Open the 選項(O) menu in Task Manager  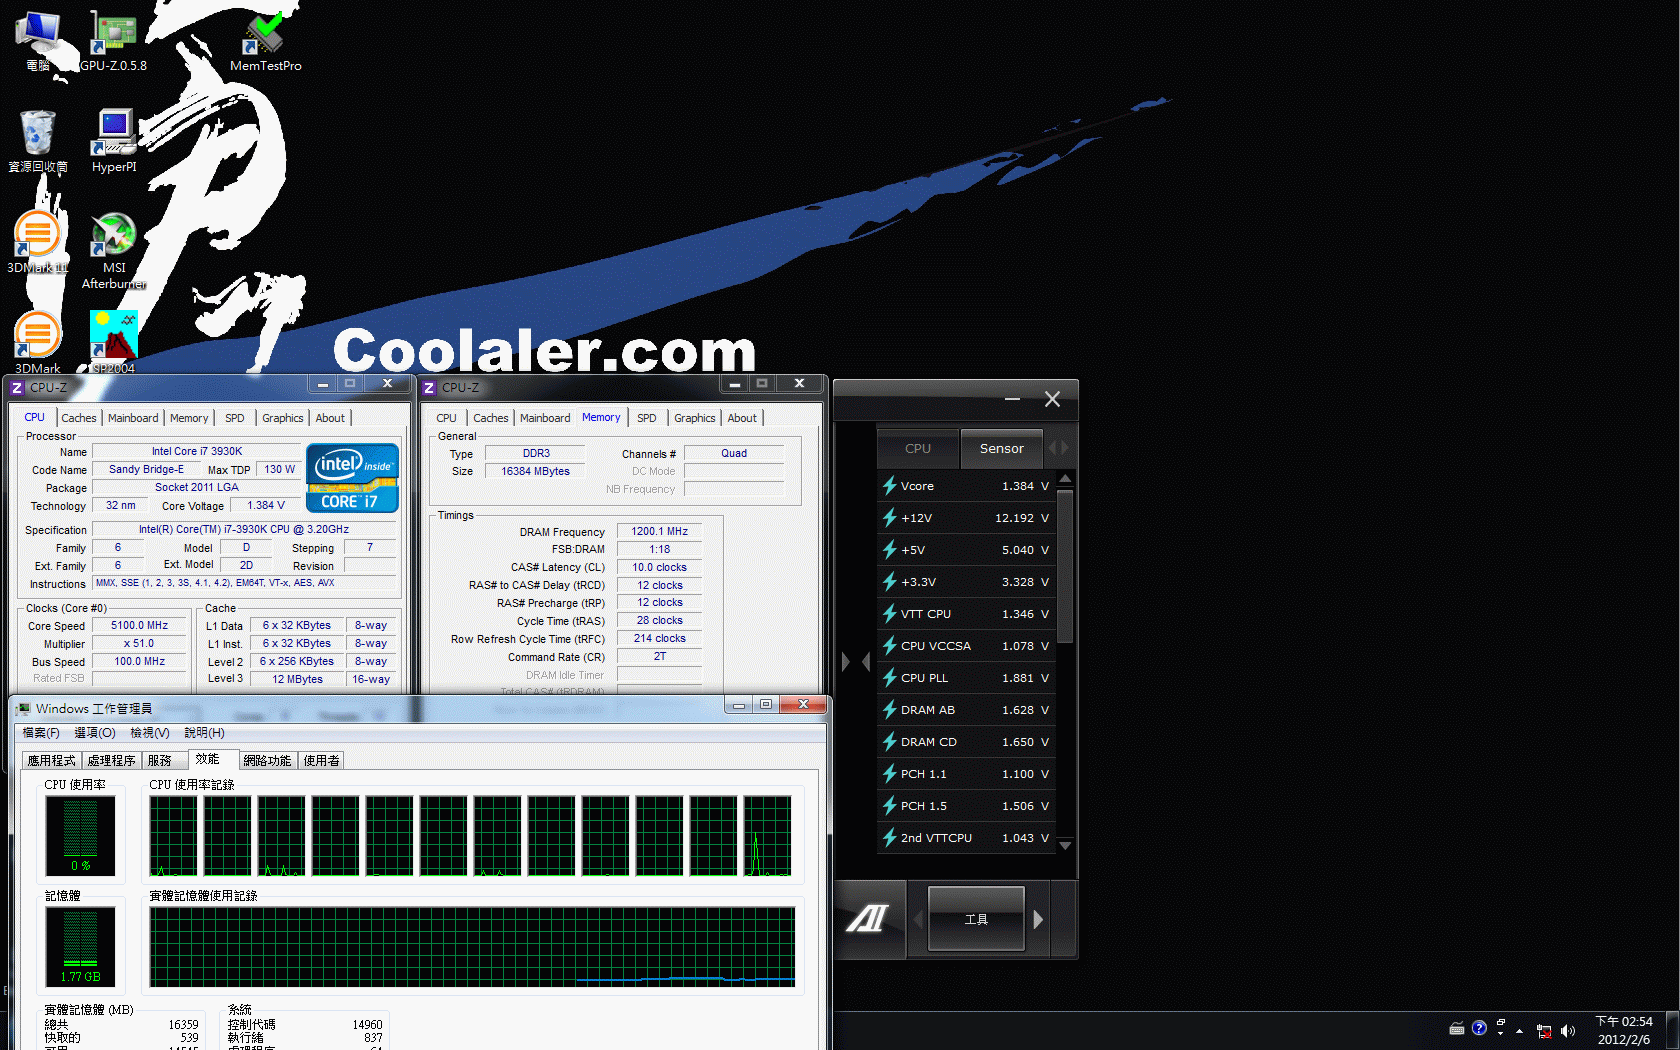click(95, 733)
